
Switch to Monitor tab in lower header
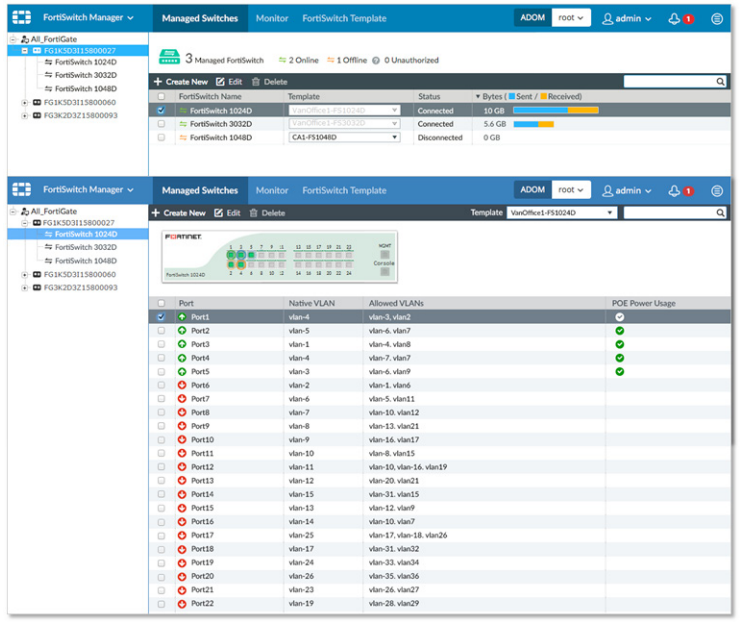tap(272, 191)
